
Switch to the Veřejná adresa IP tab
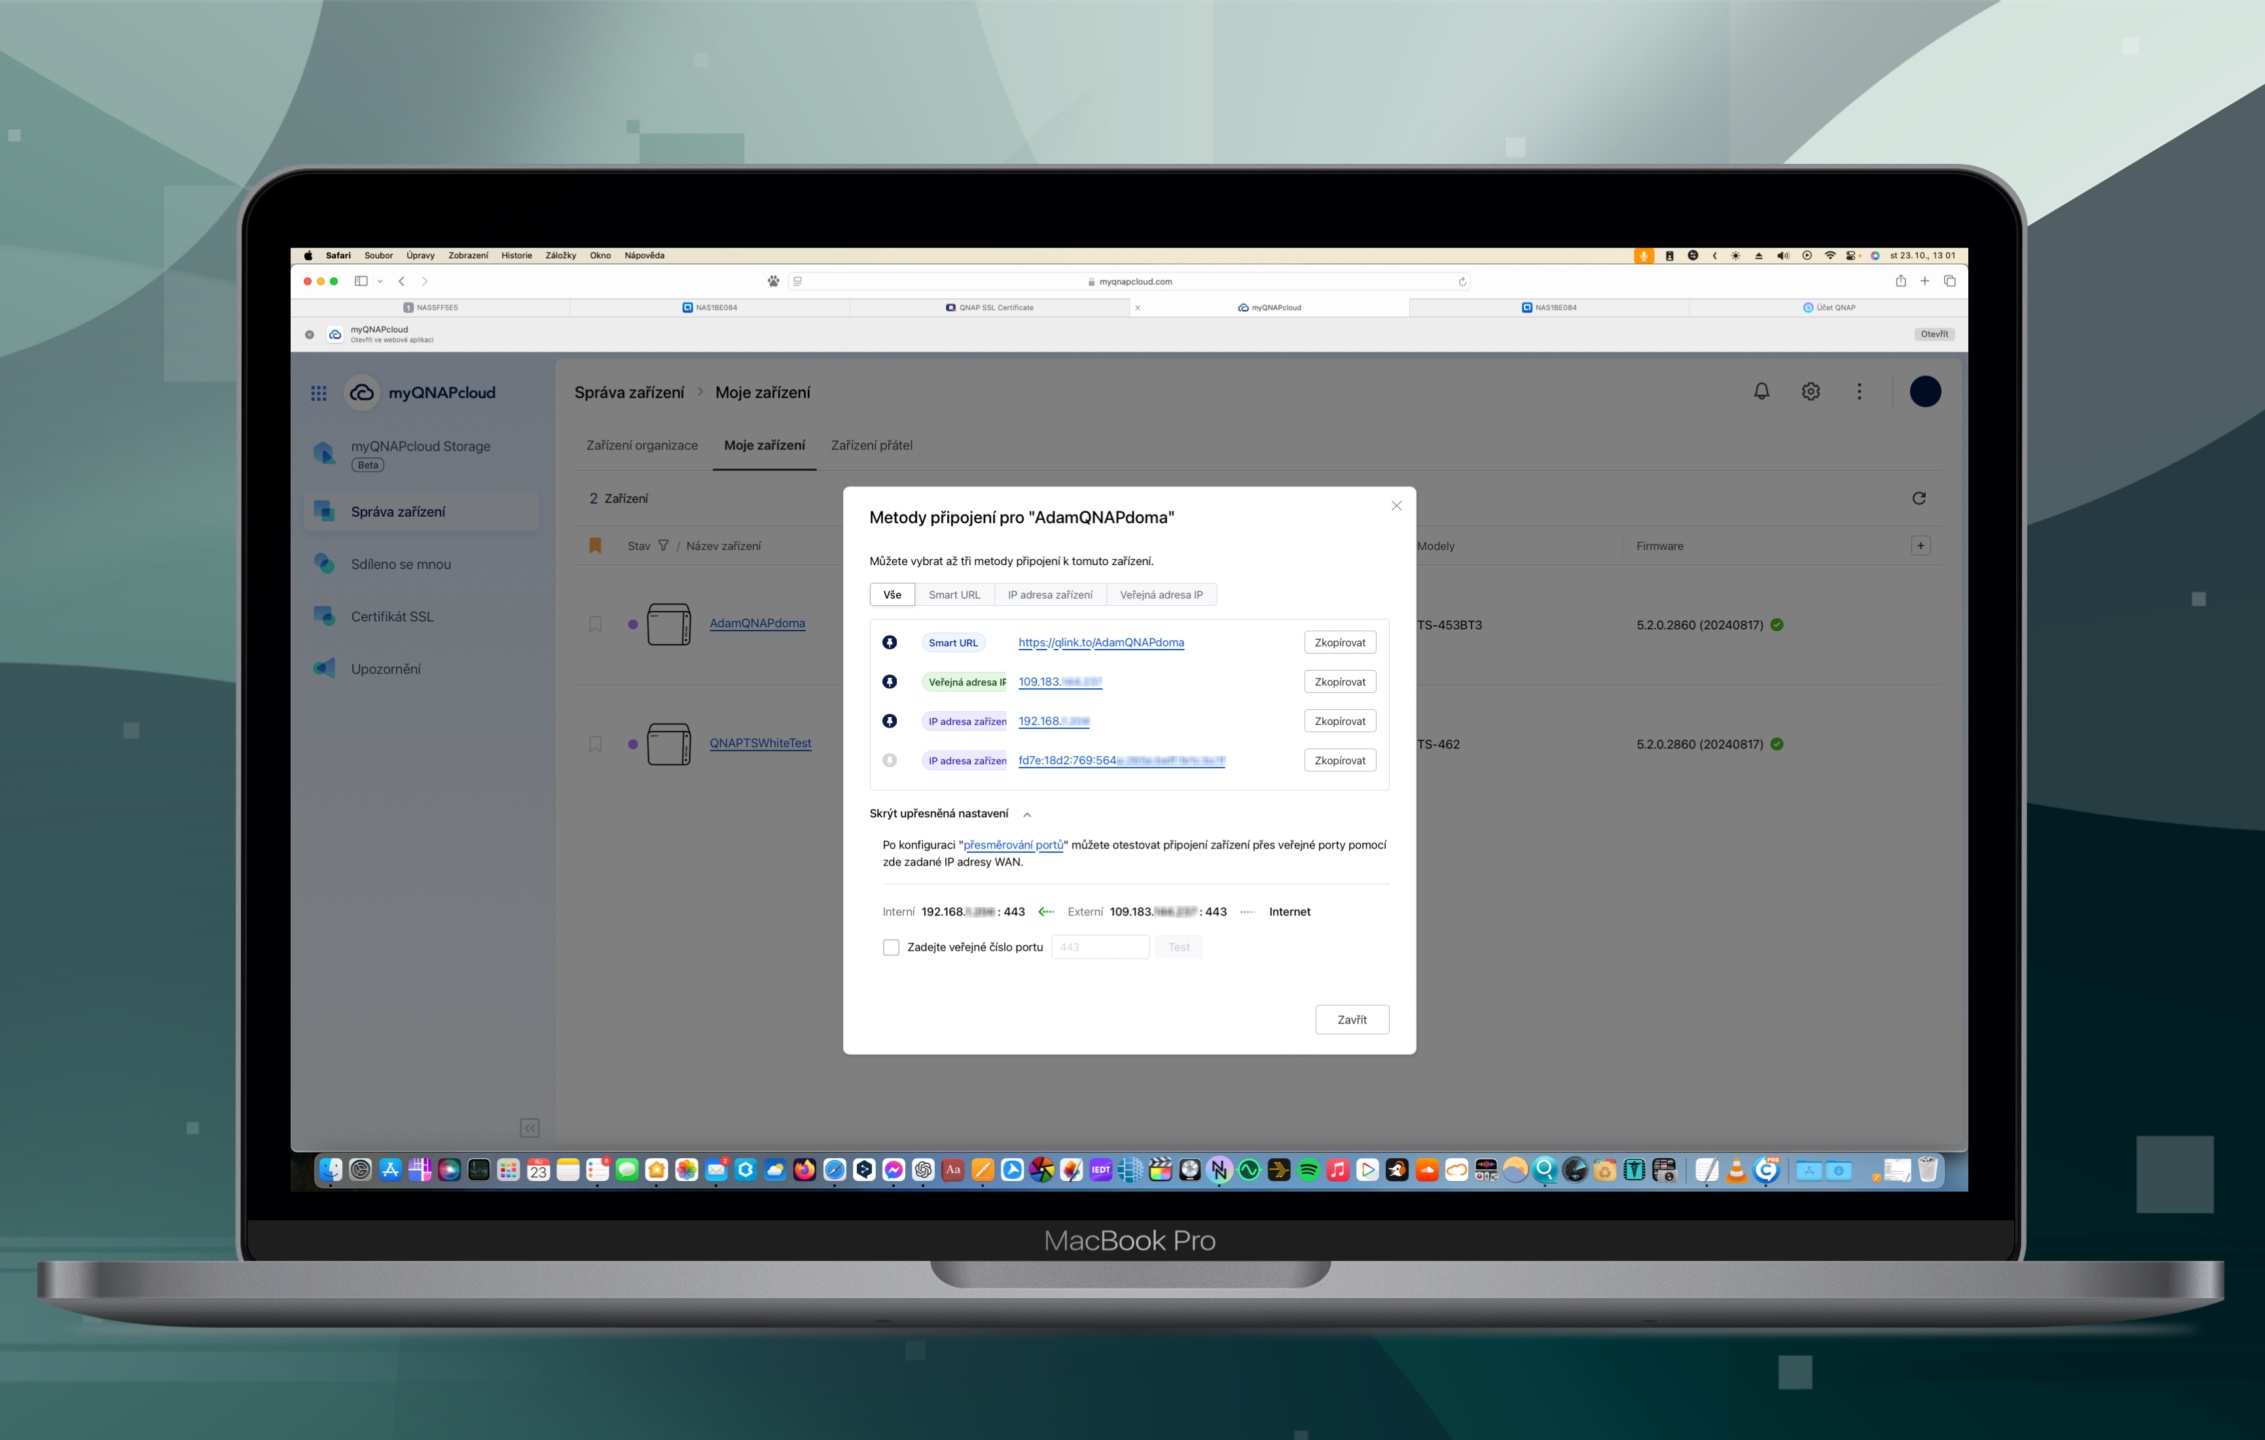[1161, 595]
